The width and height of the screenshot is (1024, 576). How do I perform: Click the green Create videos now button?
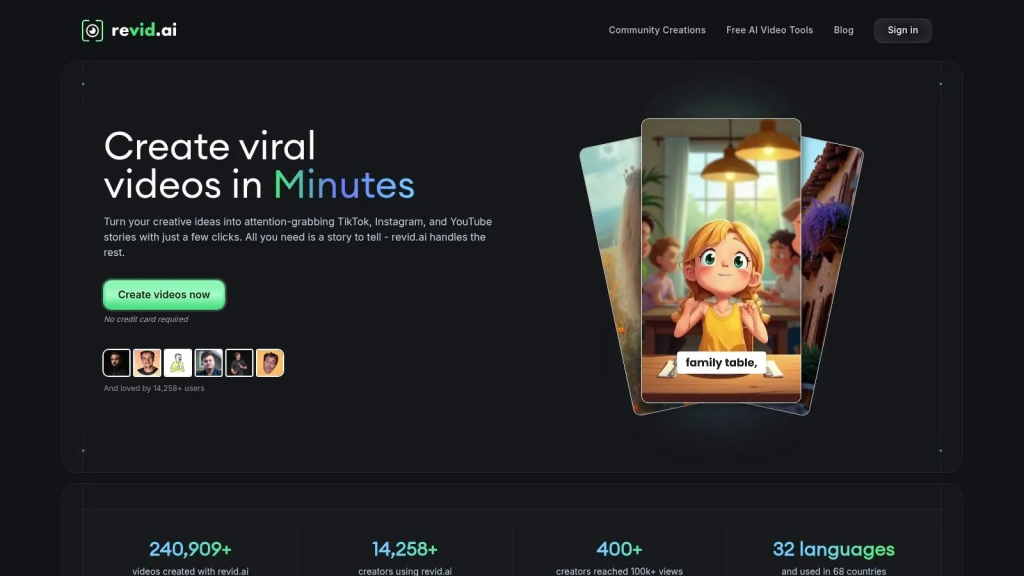tap(164, 295)
